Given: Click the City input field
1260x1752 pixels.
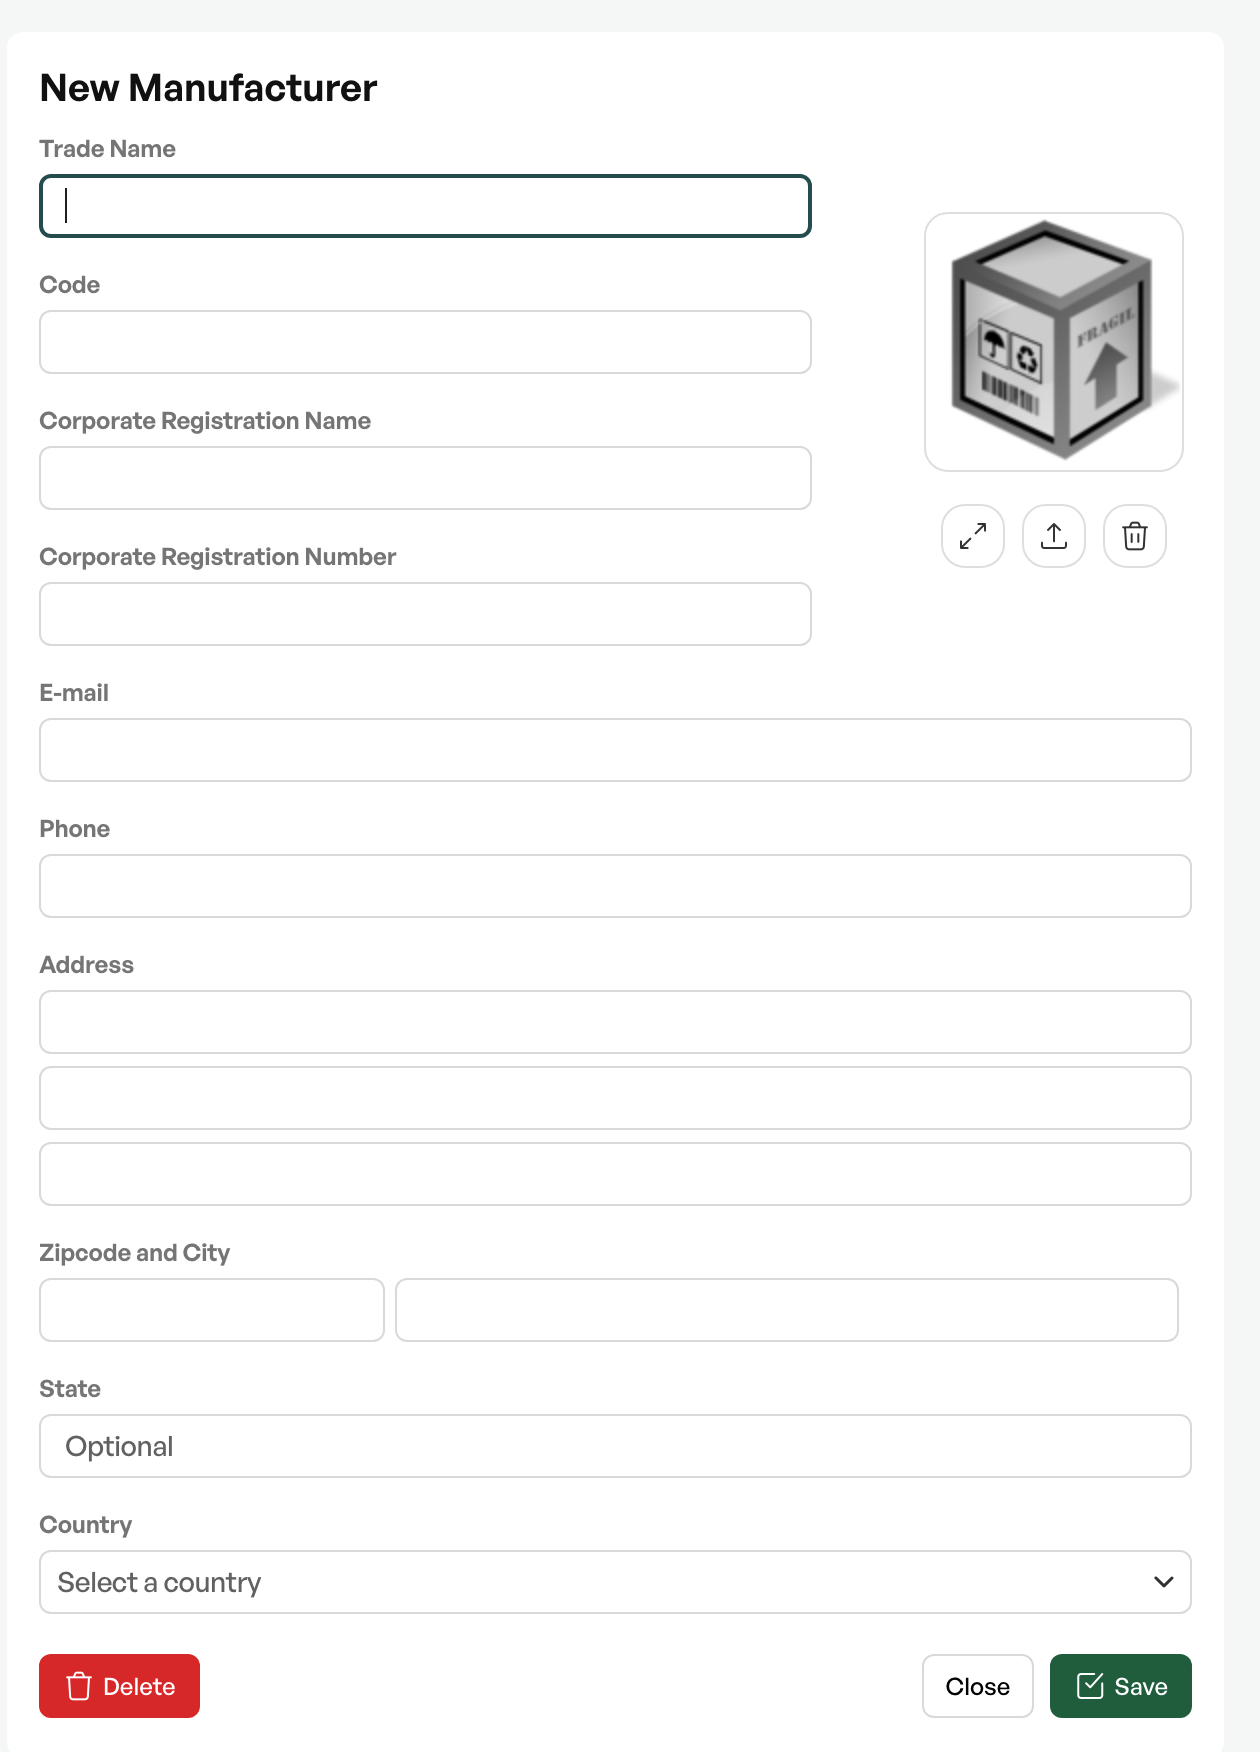Looking at the screenshot, I should coord(787,1310).
